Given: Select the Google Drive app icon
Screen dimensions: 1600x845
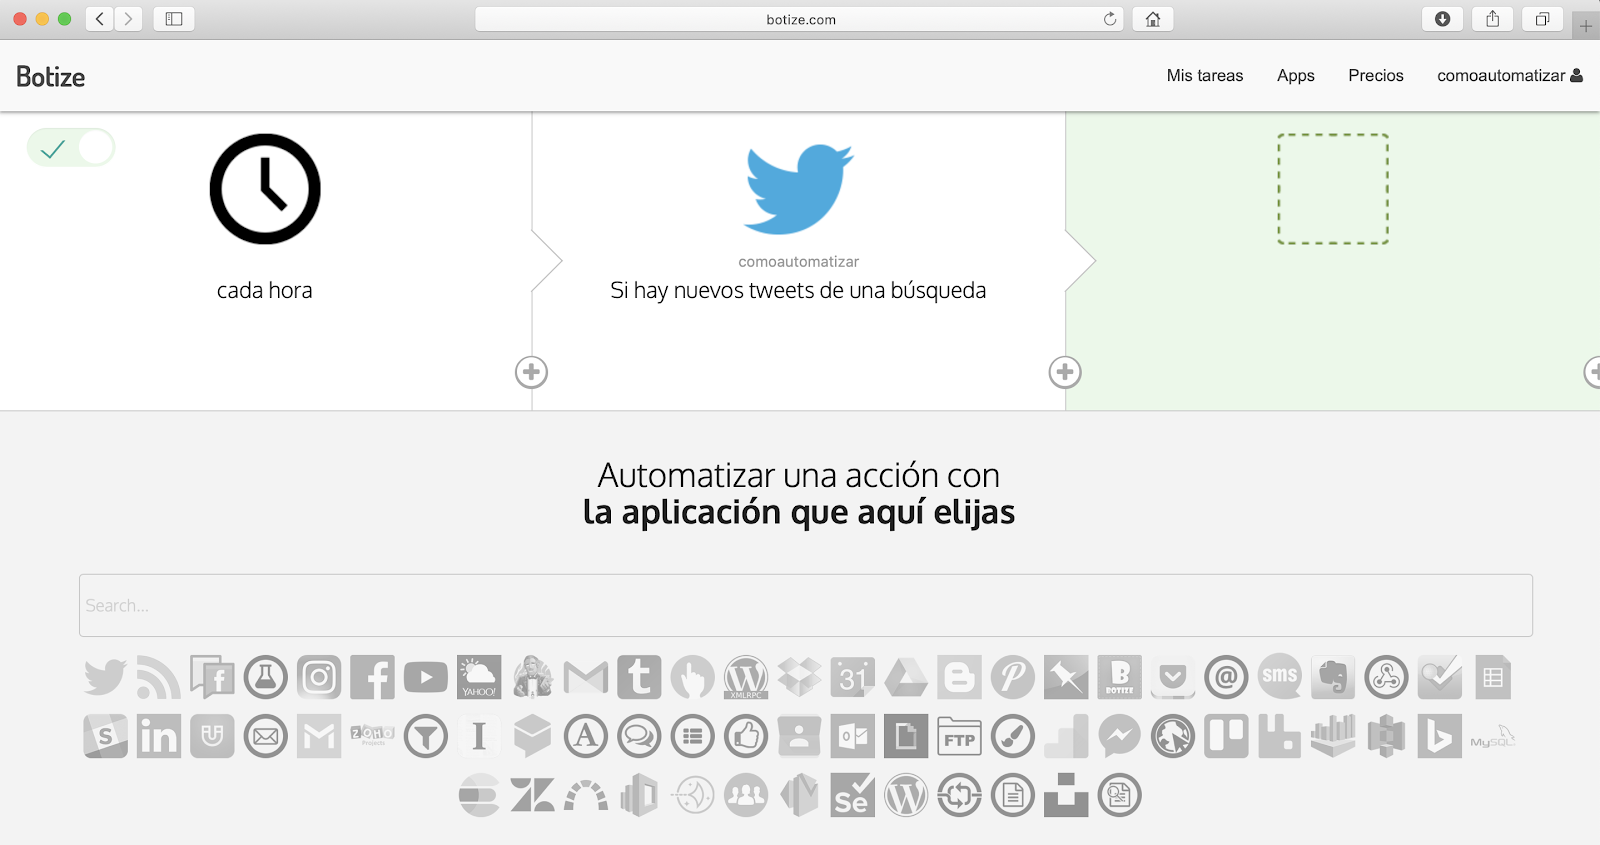Looking at the screenshot, I should click(906, 677).
